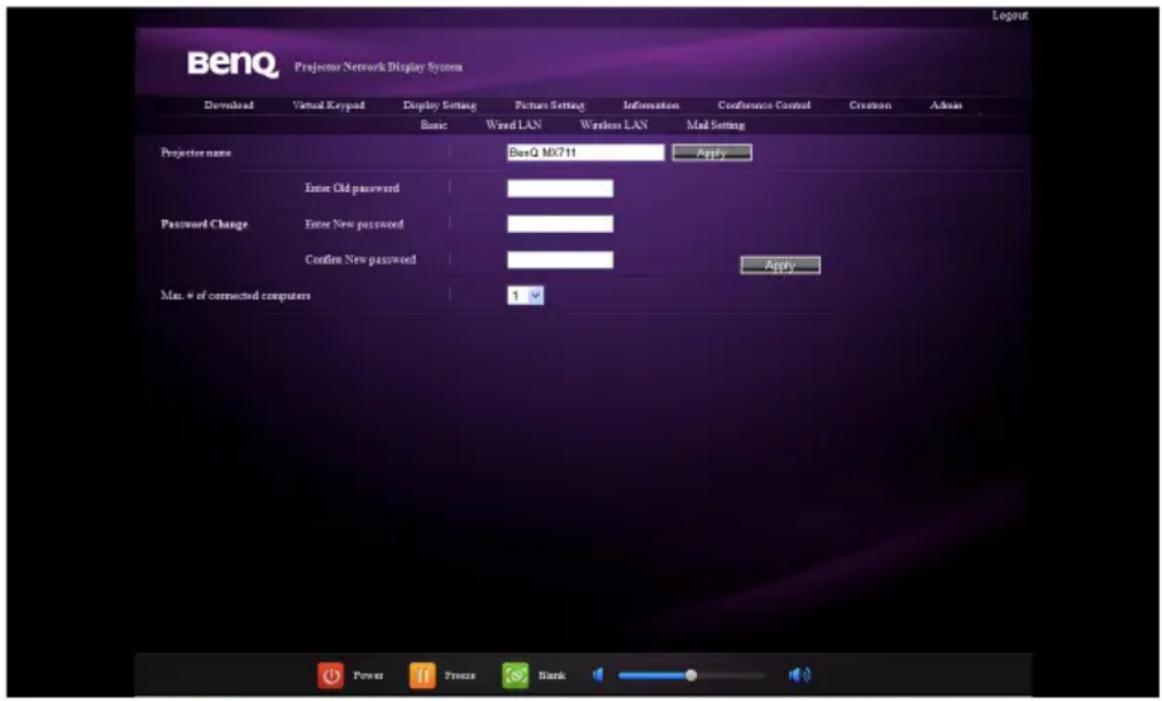The height and width of the screenshot is (701, 1162).
Task: Click the Logout link
Action: pos(1009,16)
